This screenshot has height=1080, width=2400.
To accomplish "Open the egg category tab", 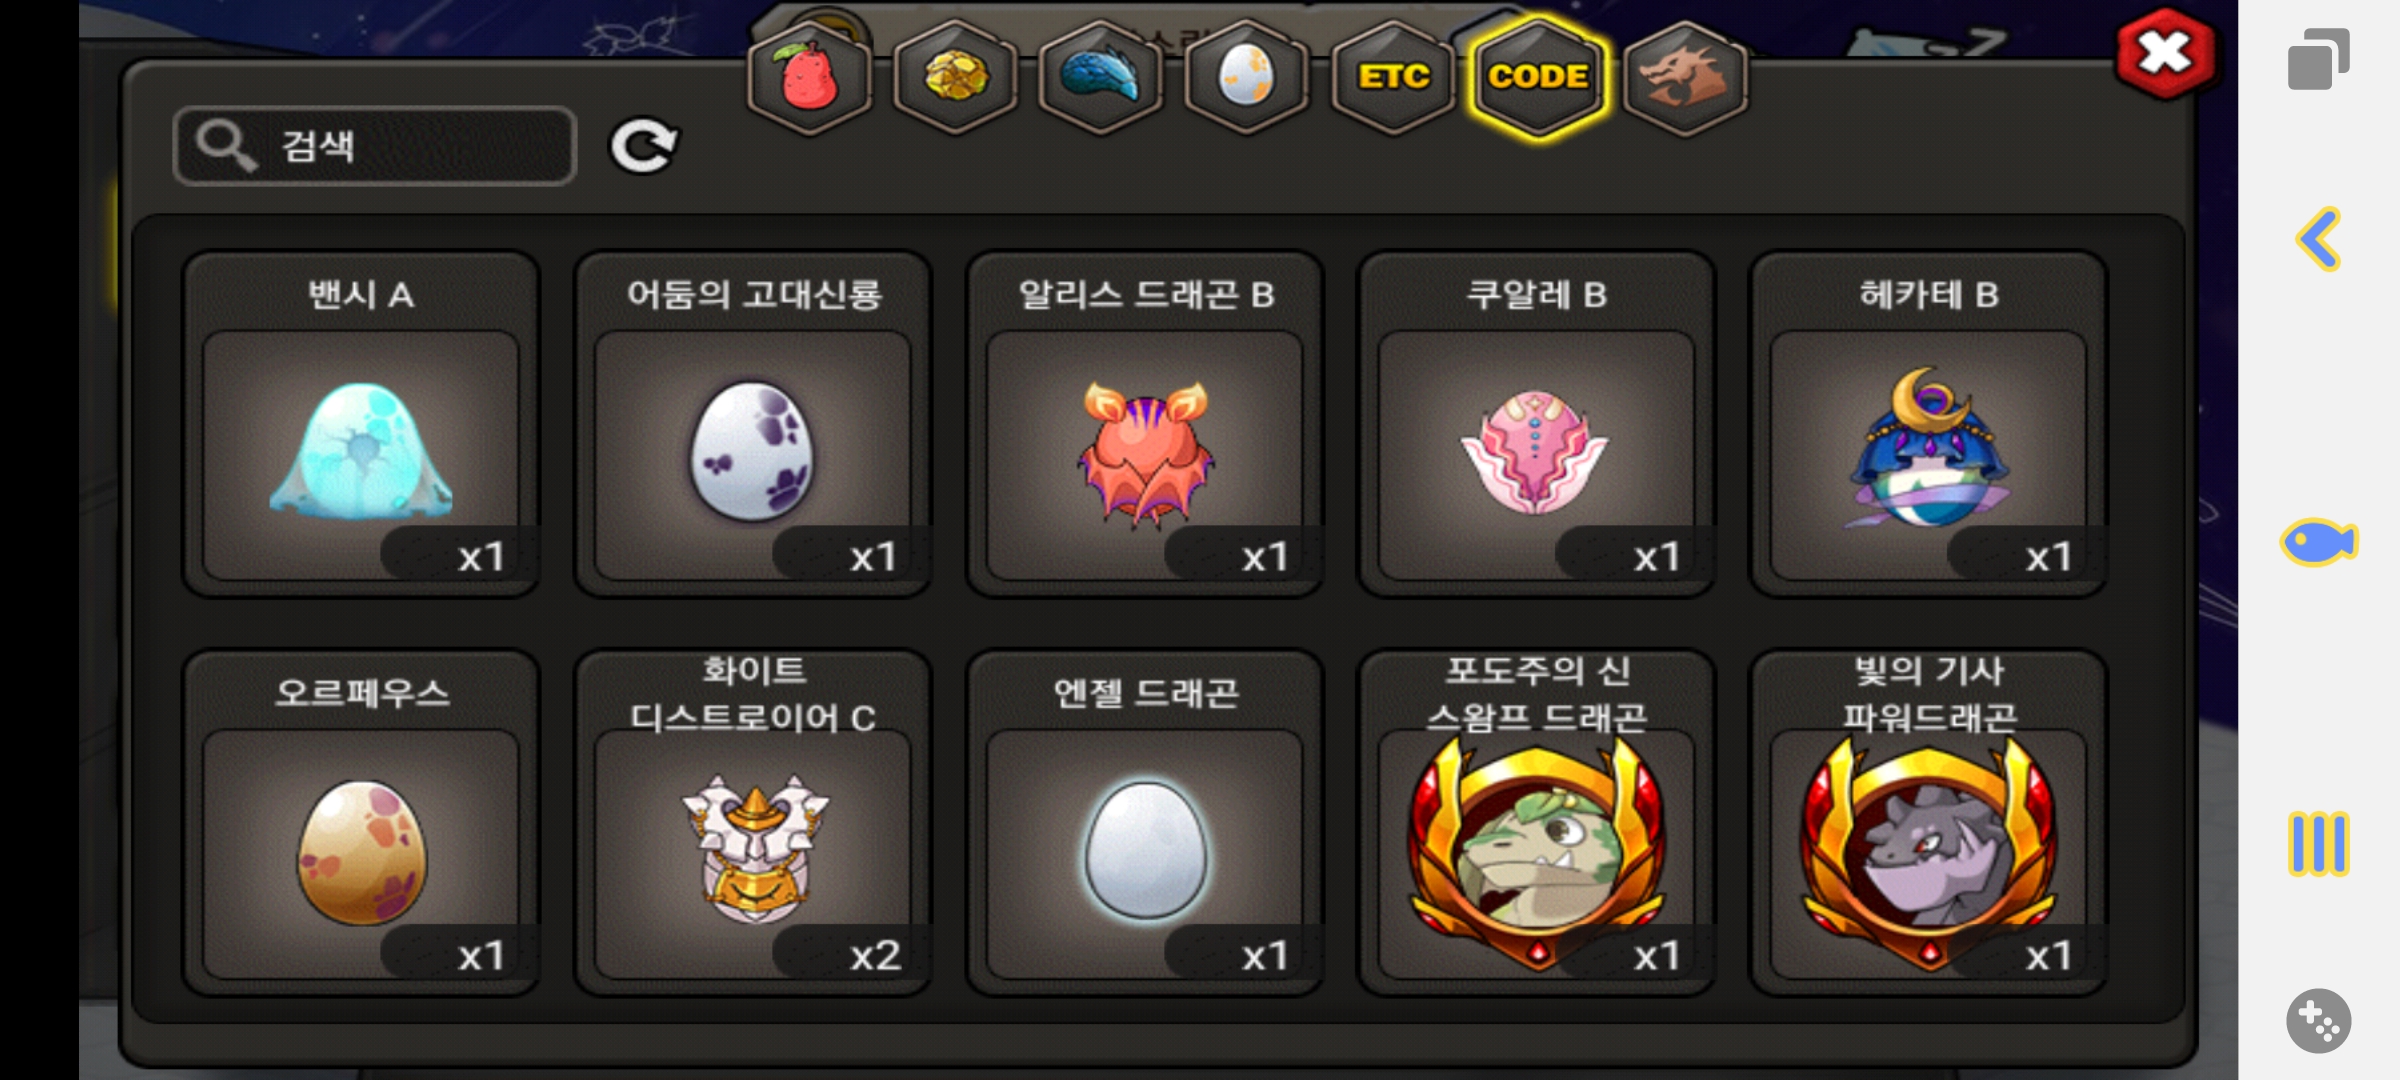I will pyautogui.click(x=1246, y=78).
